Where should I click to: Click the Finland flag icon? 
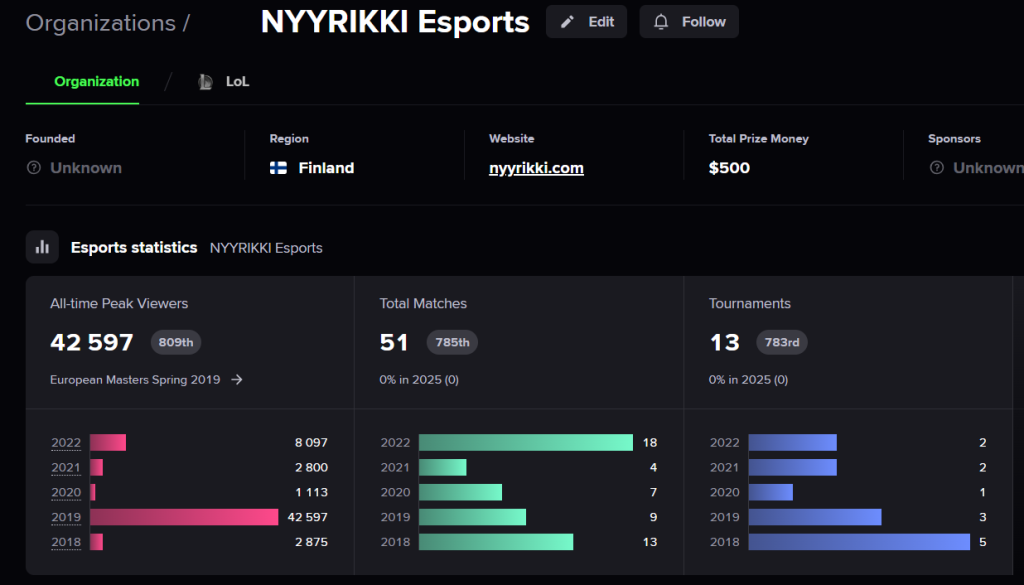point(278,168)
